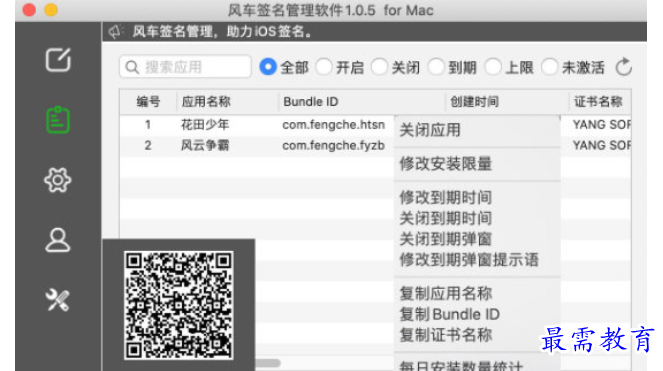This screenshot has height=371, width=663.
Task: Select the 风云争霸 app row
Action: click(205, 146)
